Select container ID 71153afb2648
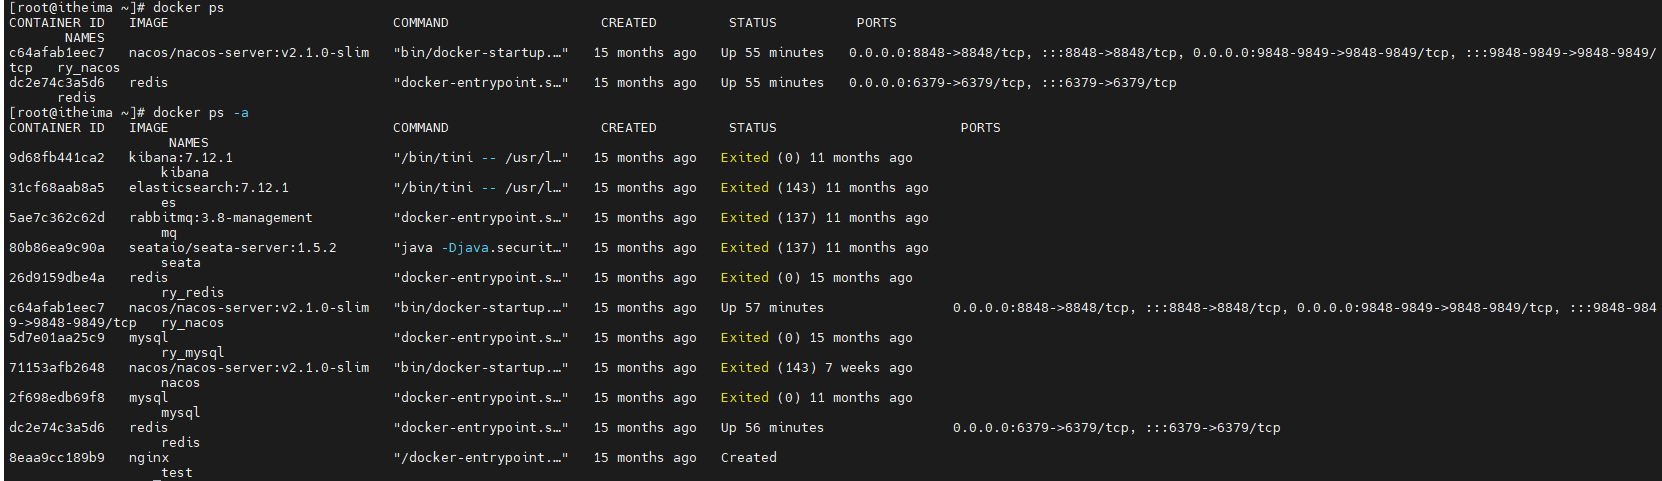 click(57, 368)
